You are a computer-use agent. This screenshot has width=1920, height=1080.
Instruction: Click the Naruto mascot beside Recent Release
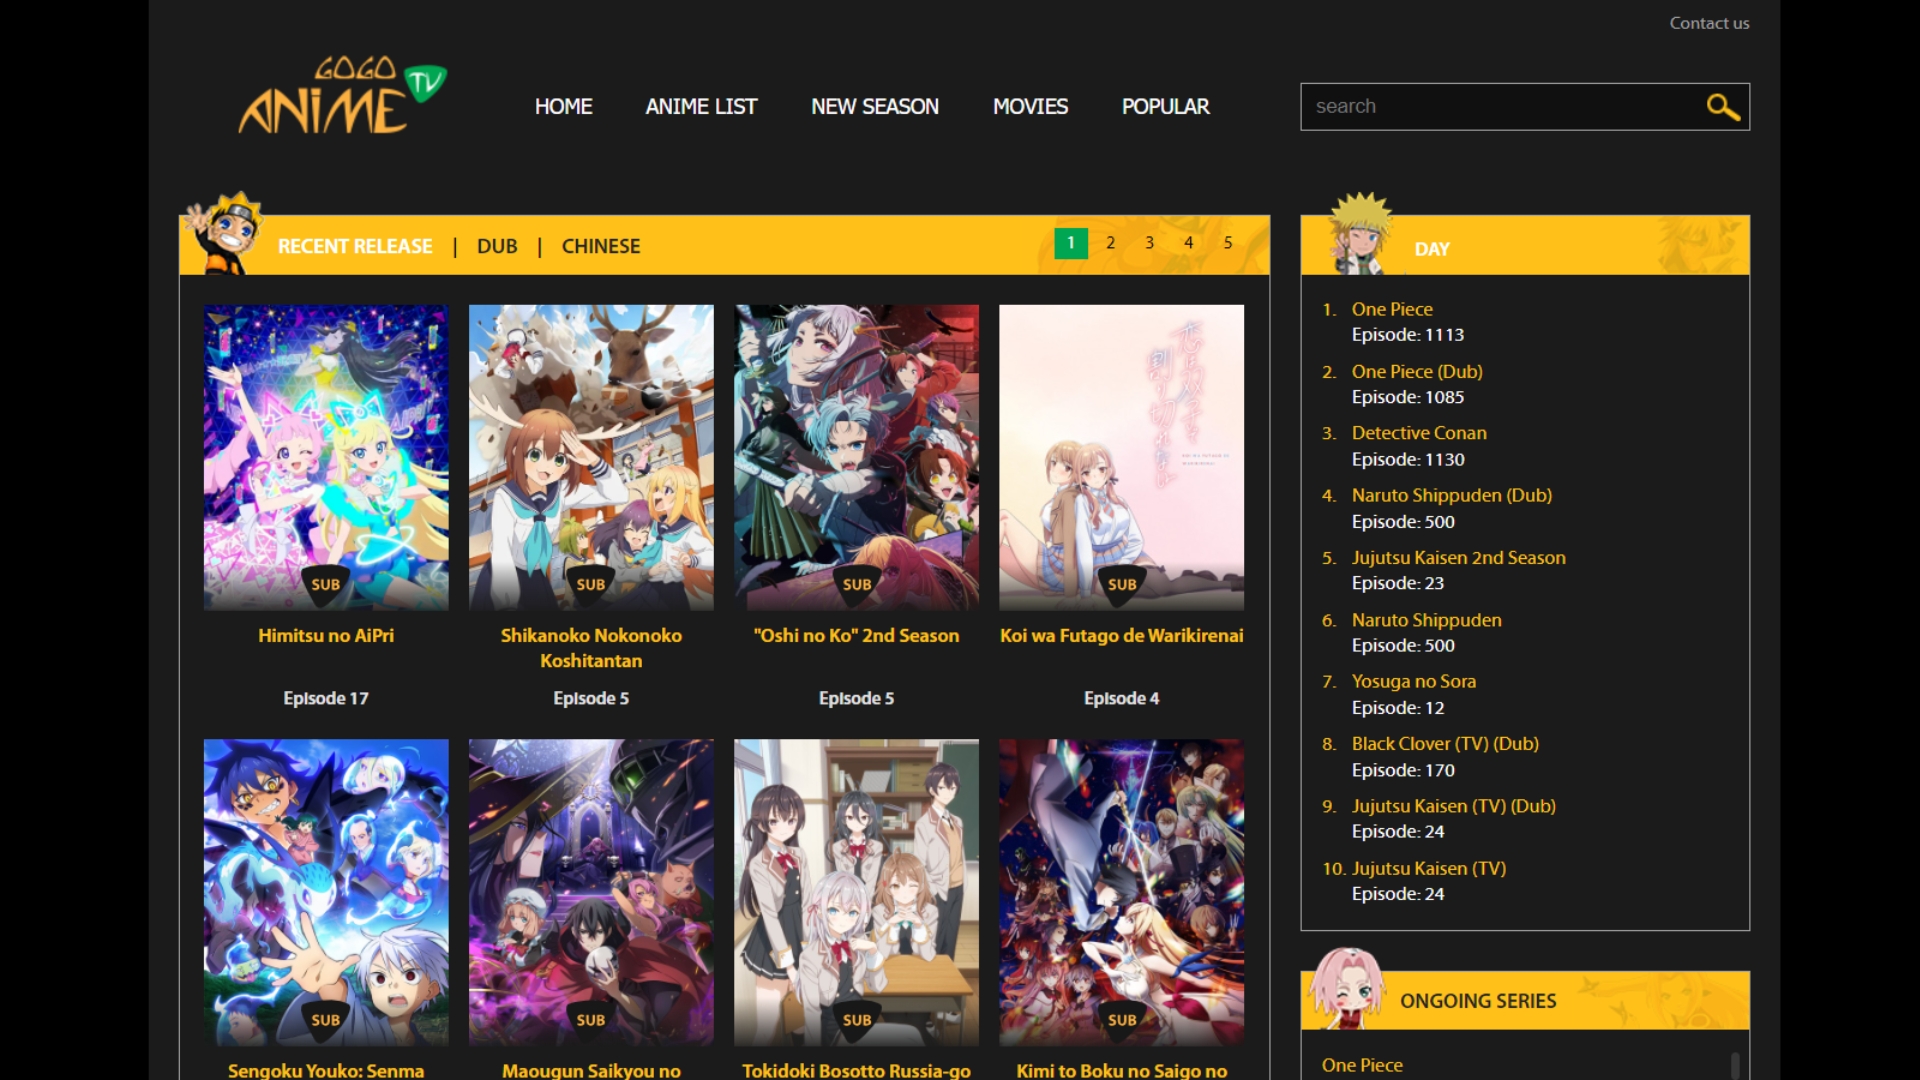[225, 232]
